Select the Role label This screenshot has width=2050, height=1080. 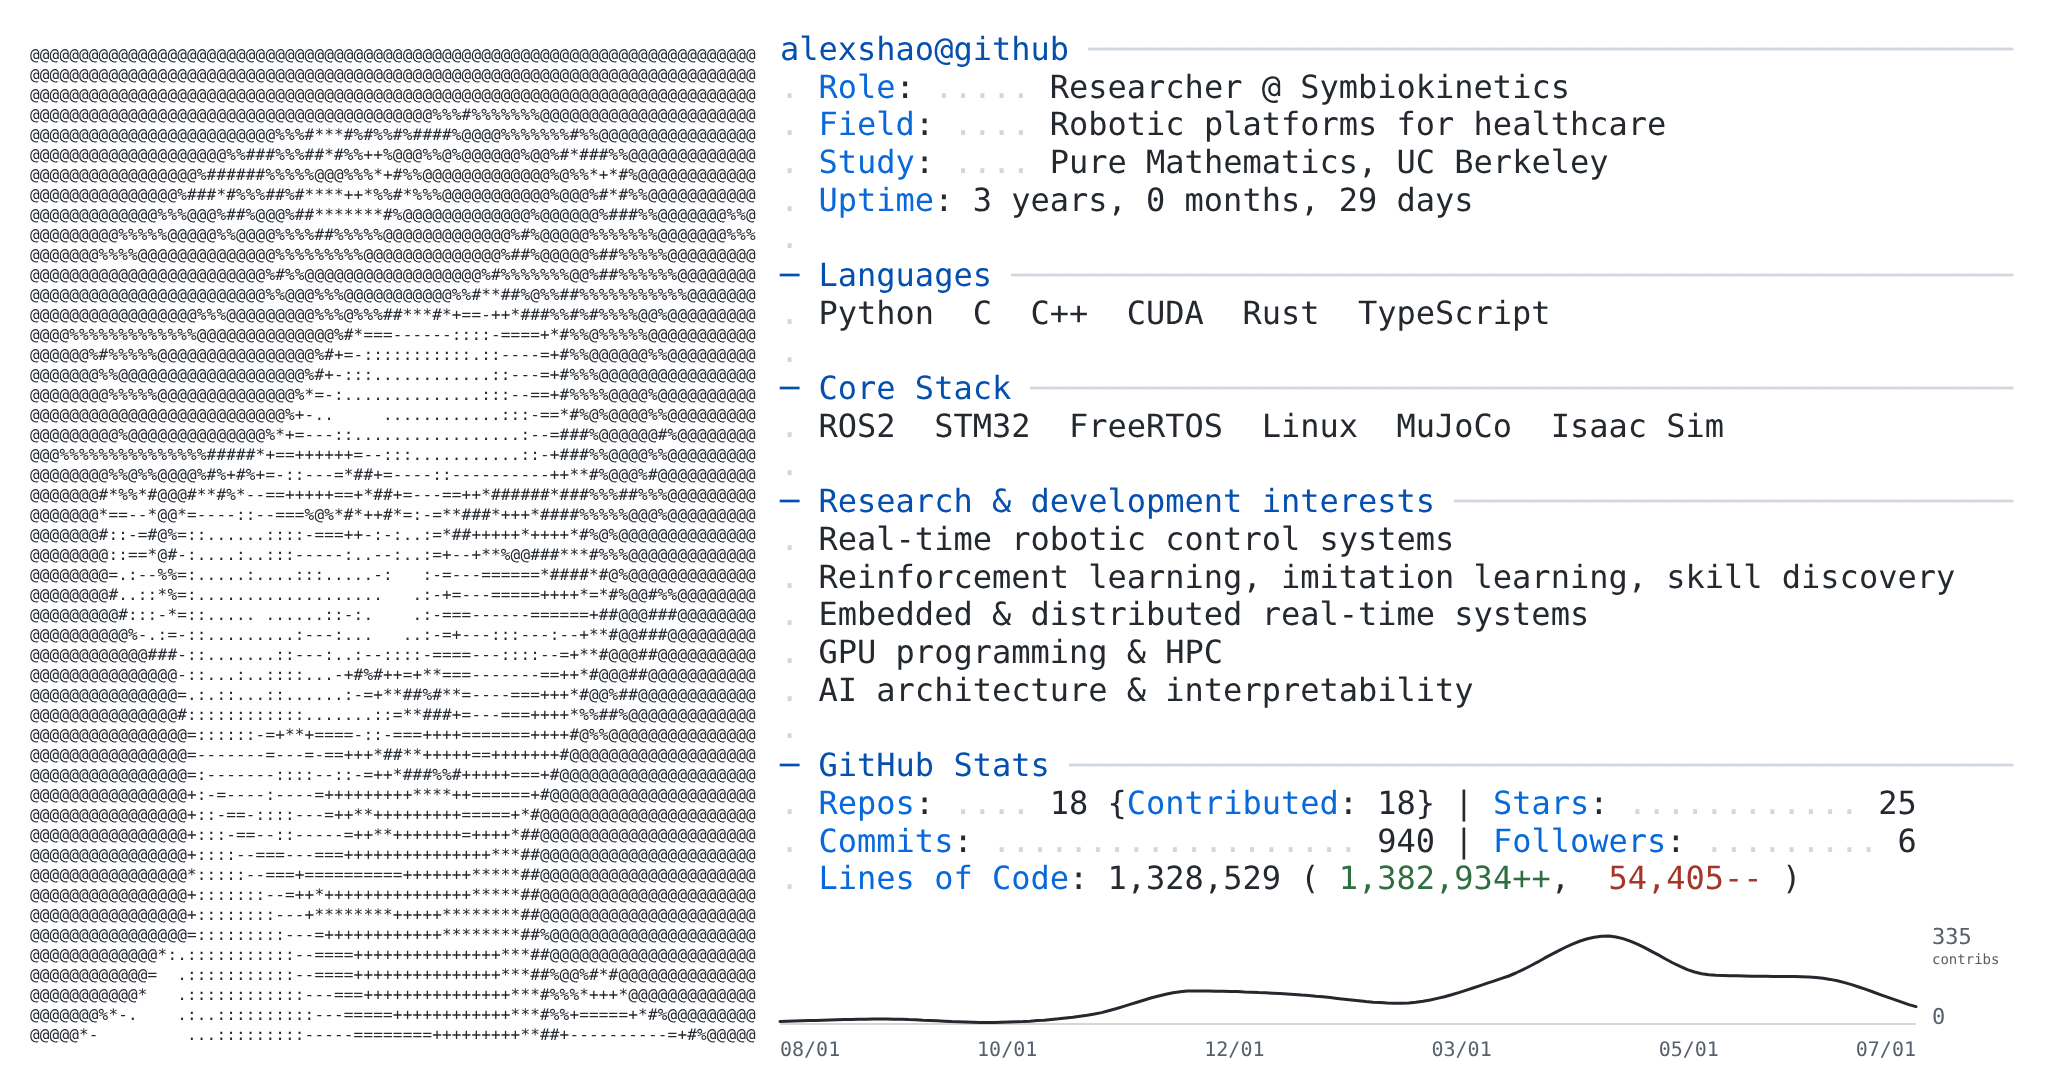(x=856, y=87)
